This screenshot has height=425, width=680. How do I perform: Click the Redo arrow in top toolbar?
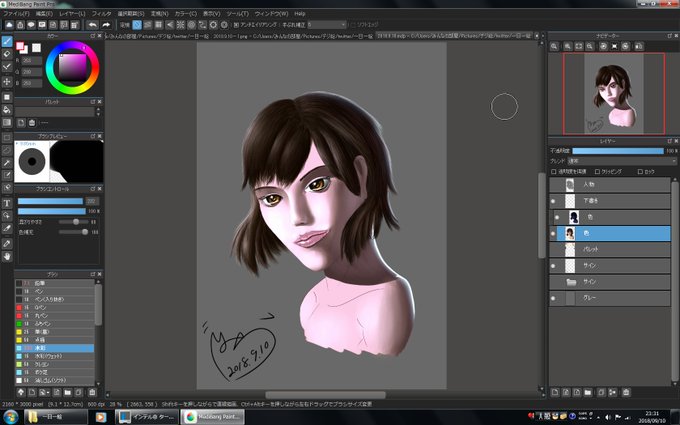coord(106,25)
